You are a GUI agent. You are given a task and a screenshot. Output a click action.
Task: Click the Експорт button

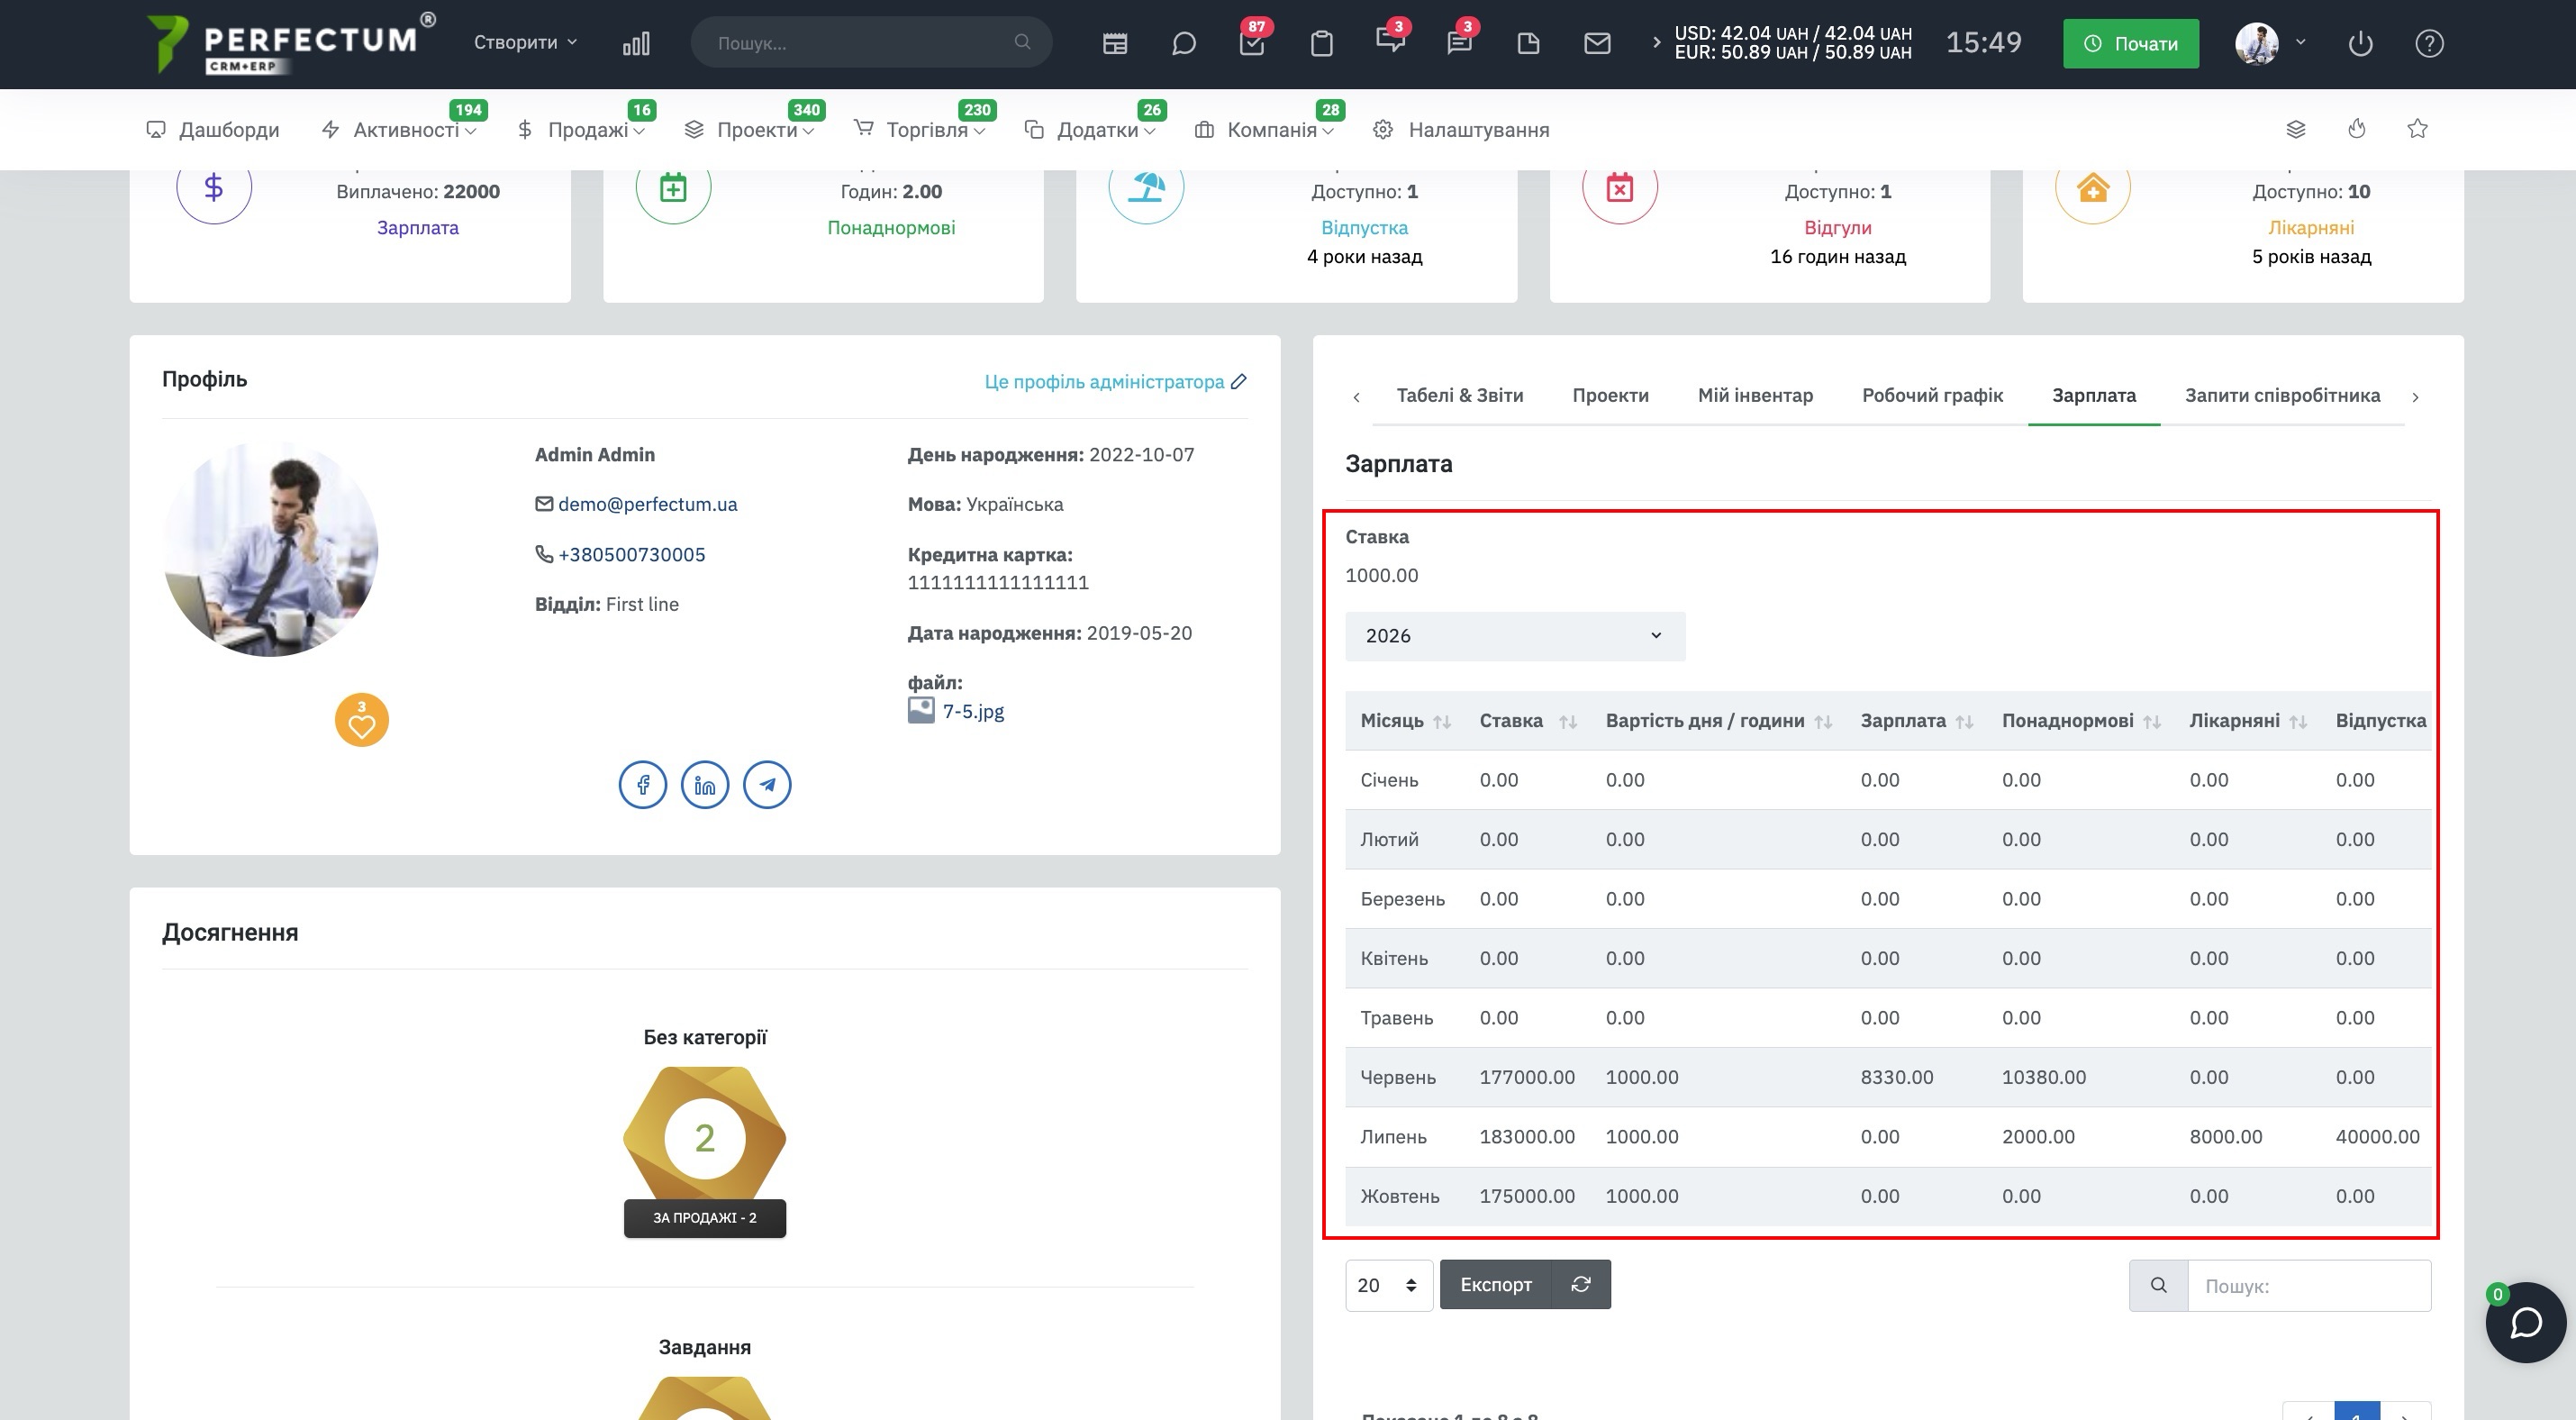tap(1495, 1285)
